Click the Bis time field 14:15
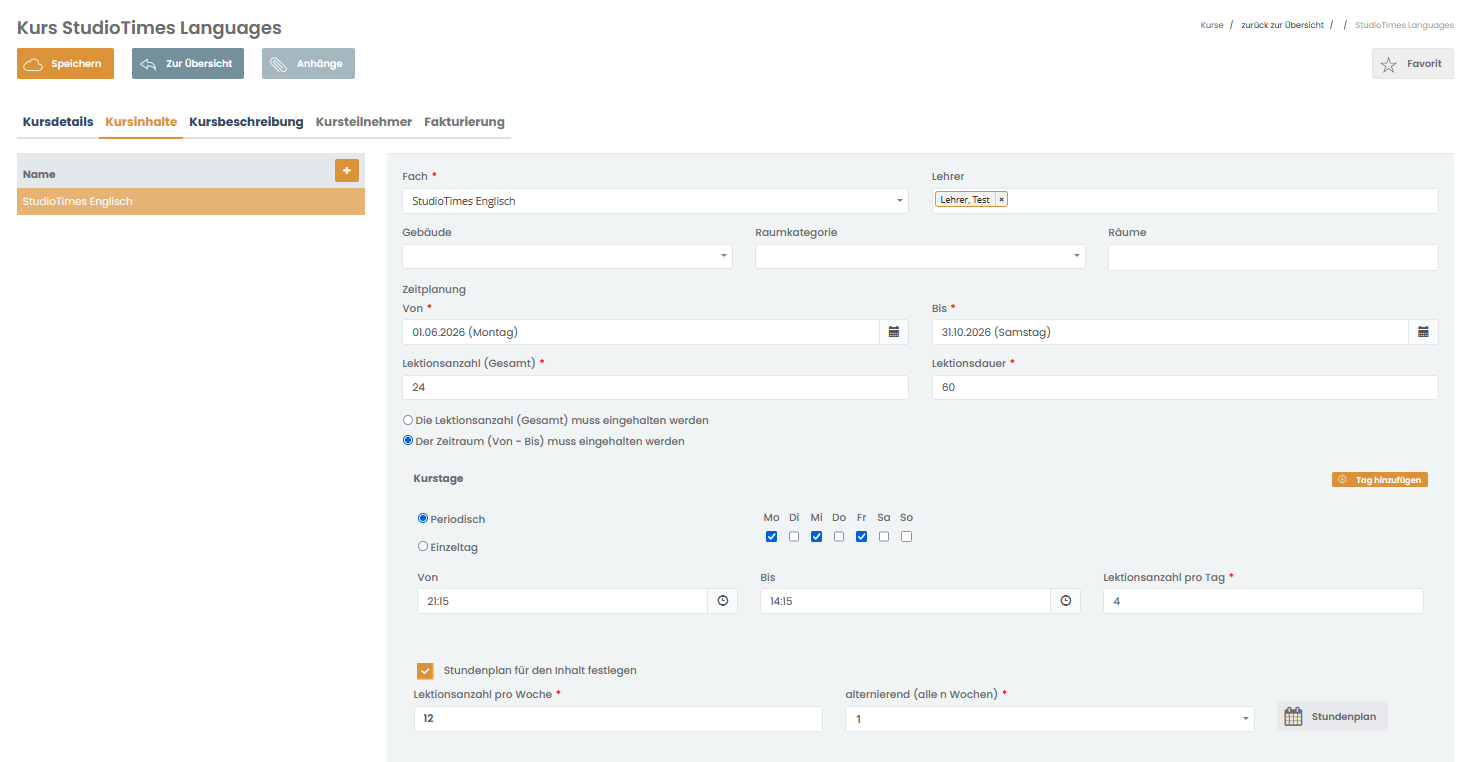This screenshot has width=1462, height=762. pos(905,601)
